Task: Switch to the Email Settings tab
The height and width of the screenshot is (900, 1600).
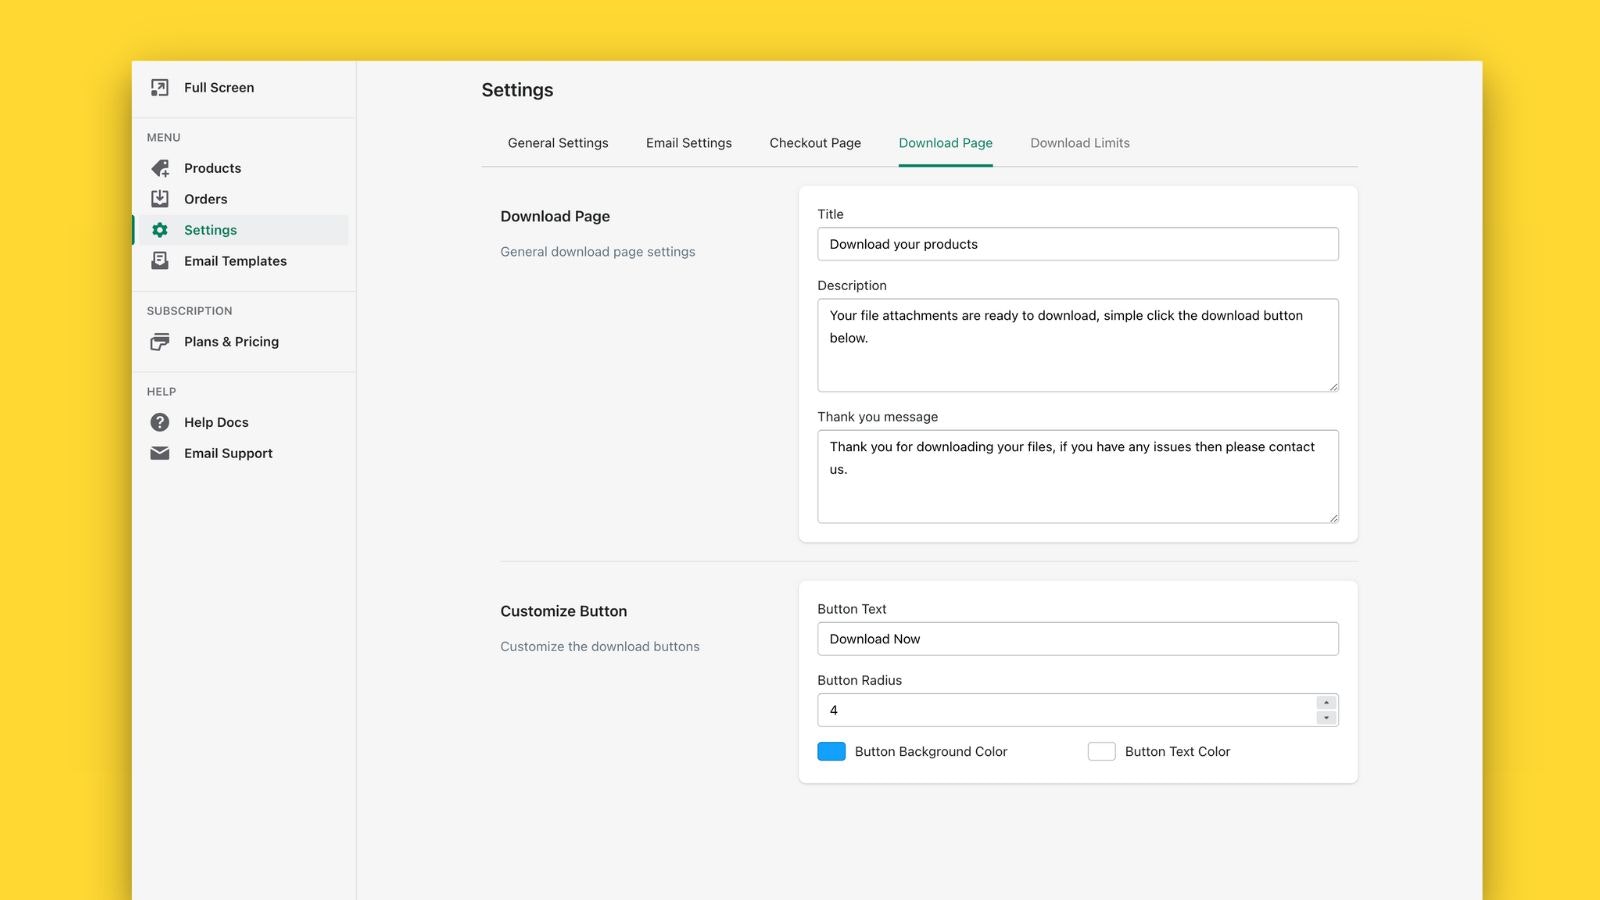Action: click(x=689, y=143)
